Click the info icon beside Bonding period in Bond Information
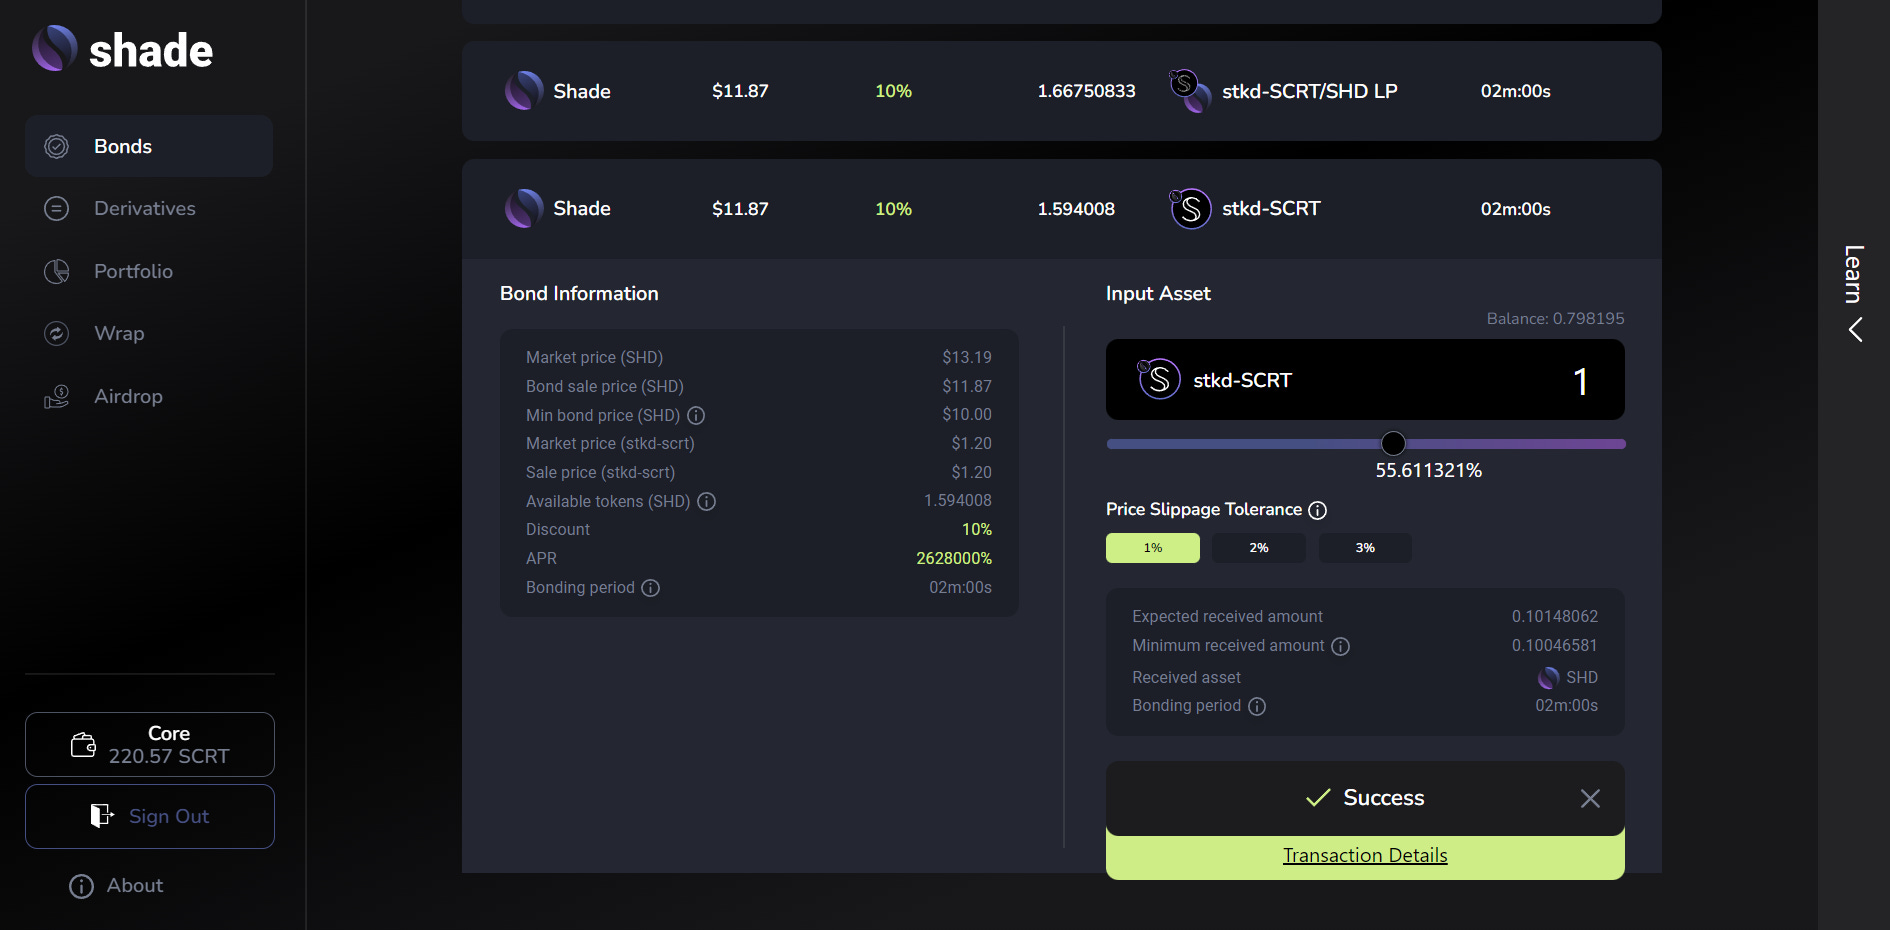 pyautogui.click(x=650, y=588)
